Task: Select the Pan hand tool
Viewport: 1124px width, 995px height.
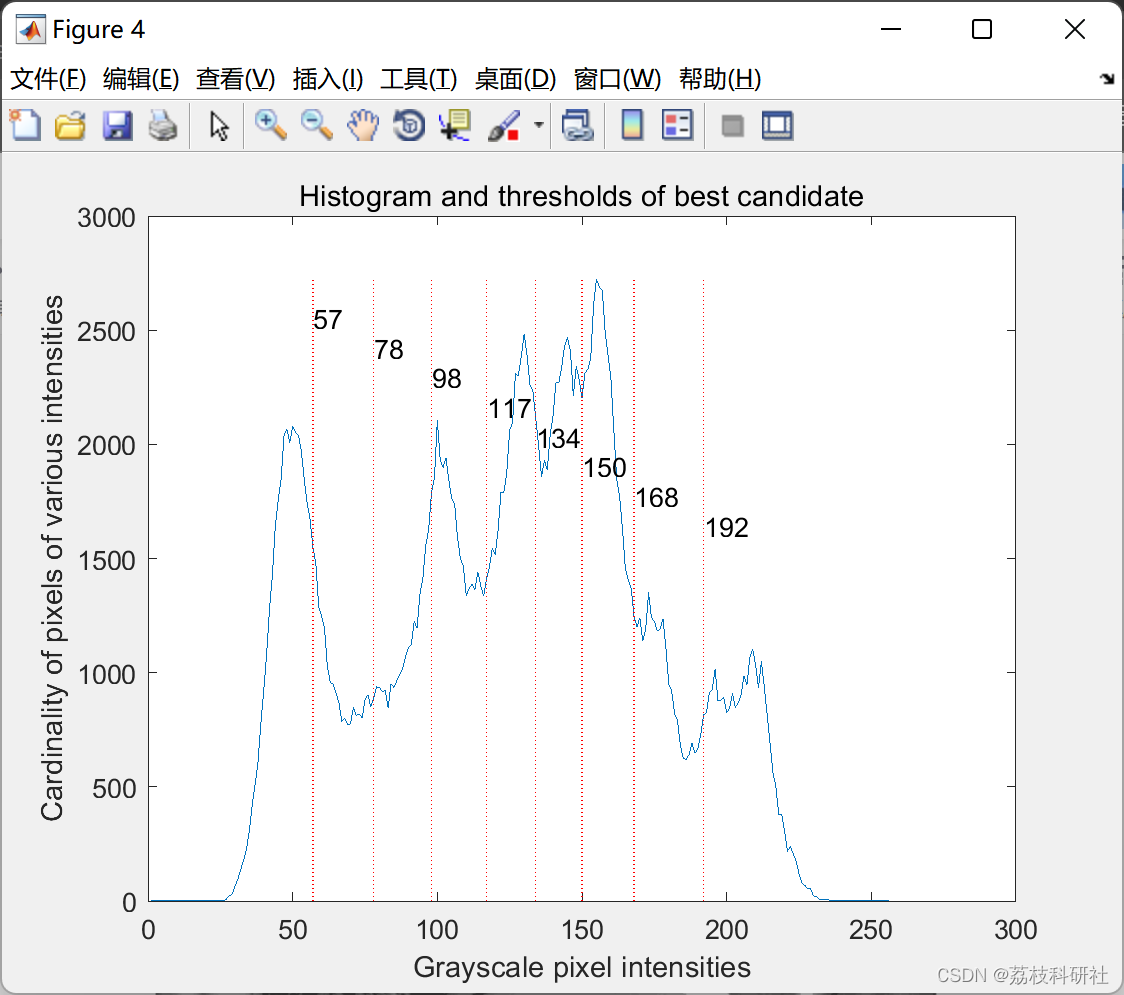Action: point(363,125)
